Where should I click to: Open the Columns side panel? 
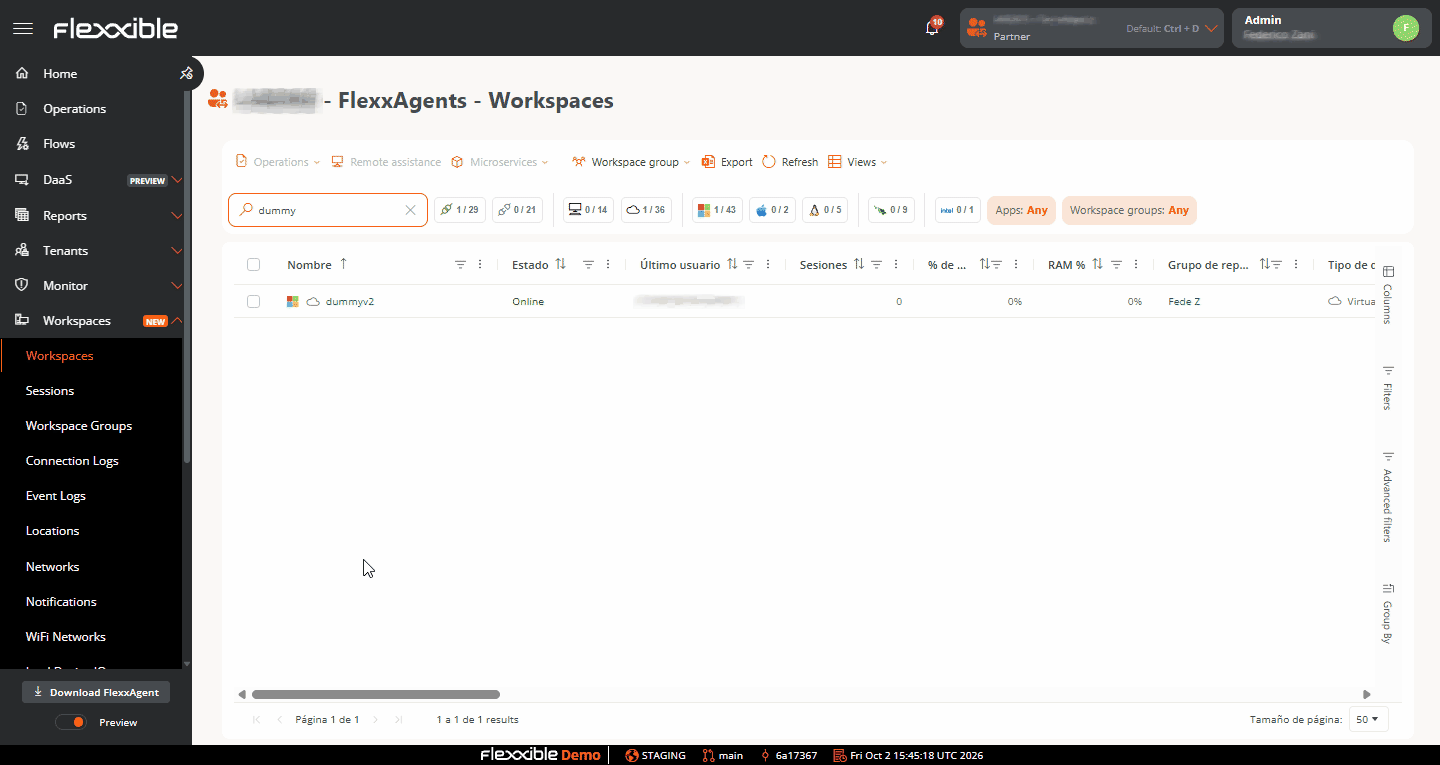pos(1387,294)
